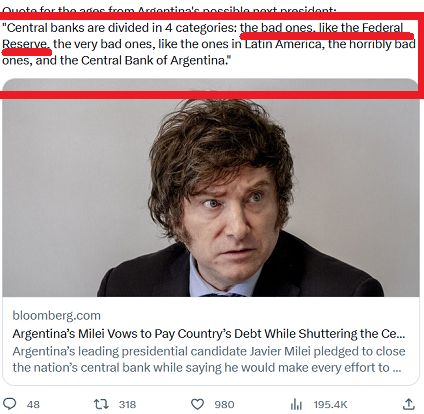Retweet the post using the arrows icon
The width and height of the screenshot is (424, 414).
click(101, 404)
